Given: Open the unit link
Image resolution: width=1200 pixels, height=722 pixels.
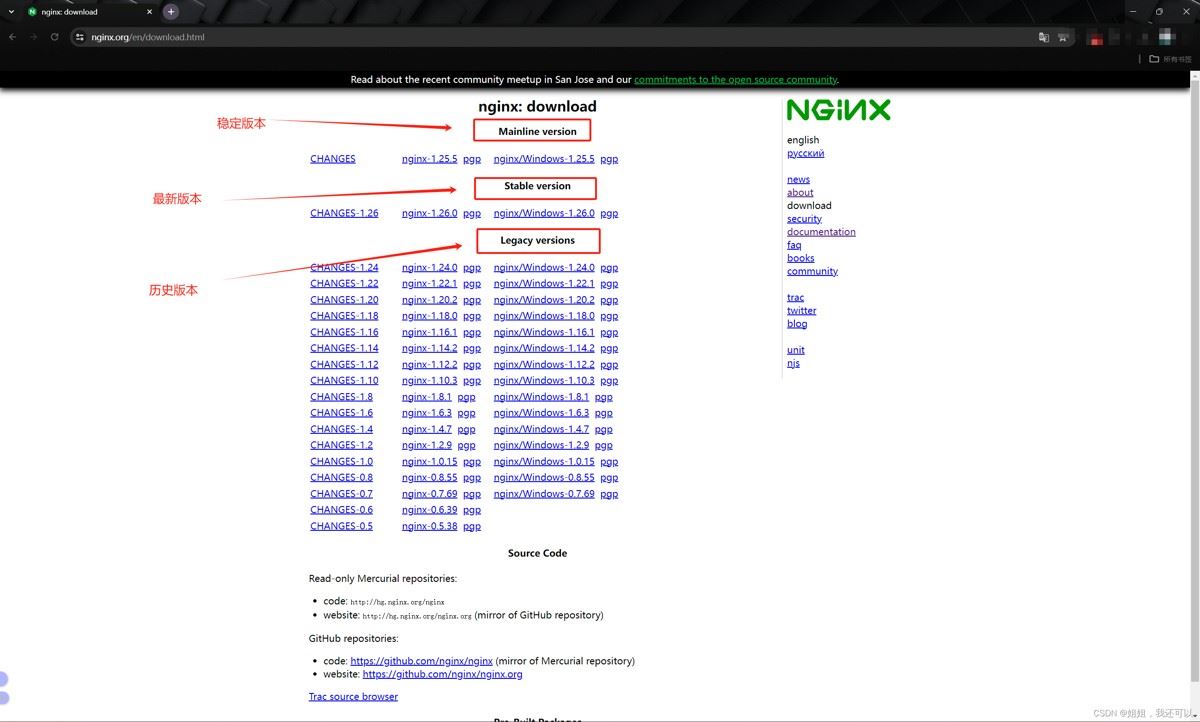Looking at the screenshot, I should pos(795,350).
